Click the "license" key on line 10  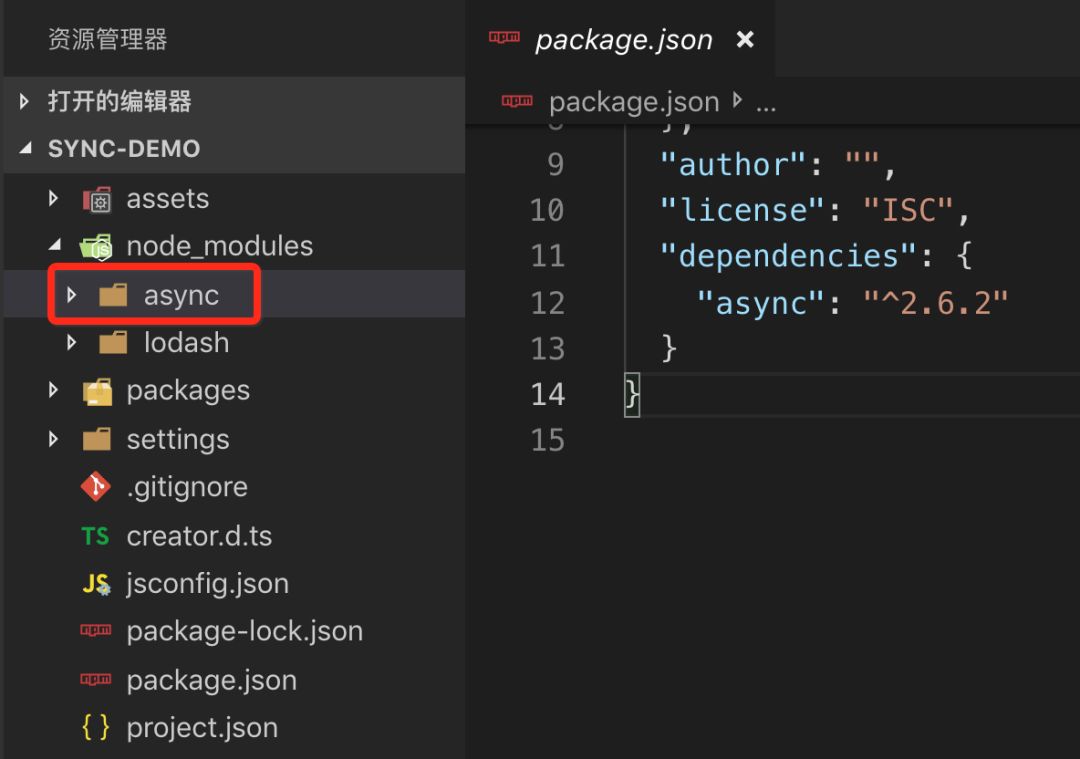(742, 210)
